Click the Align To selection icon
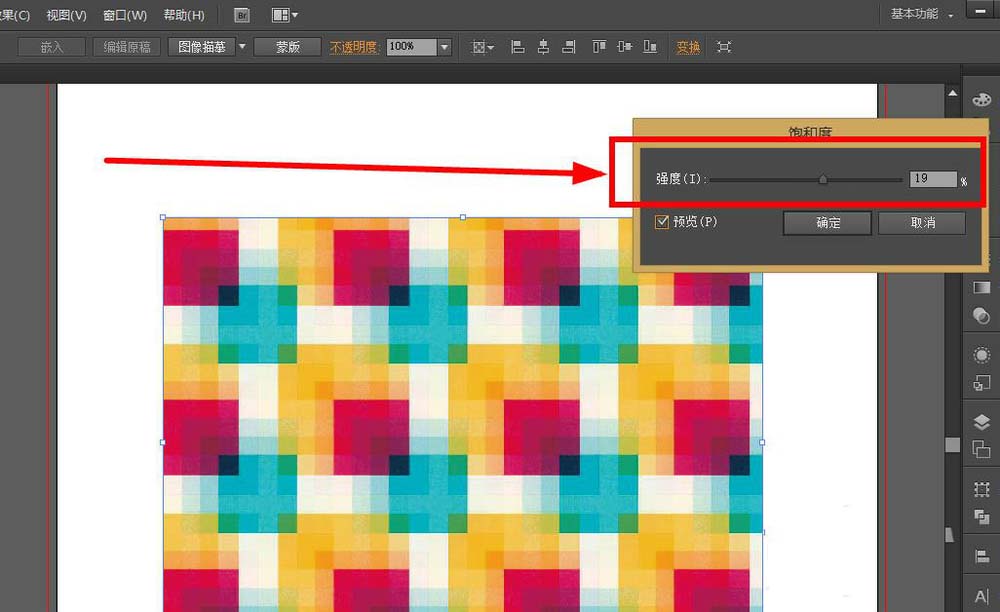1000x612 pixels. point(478,47)
